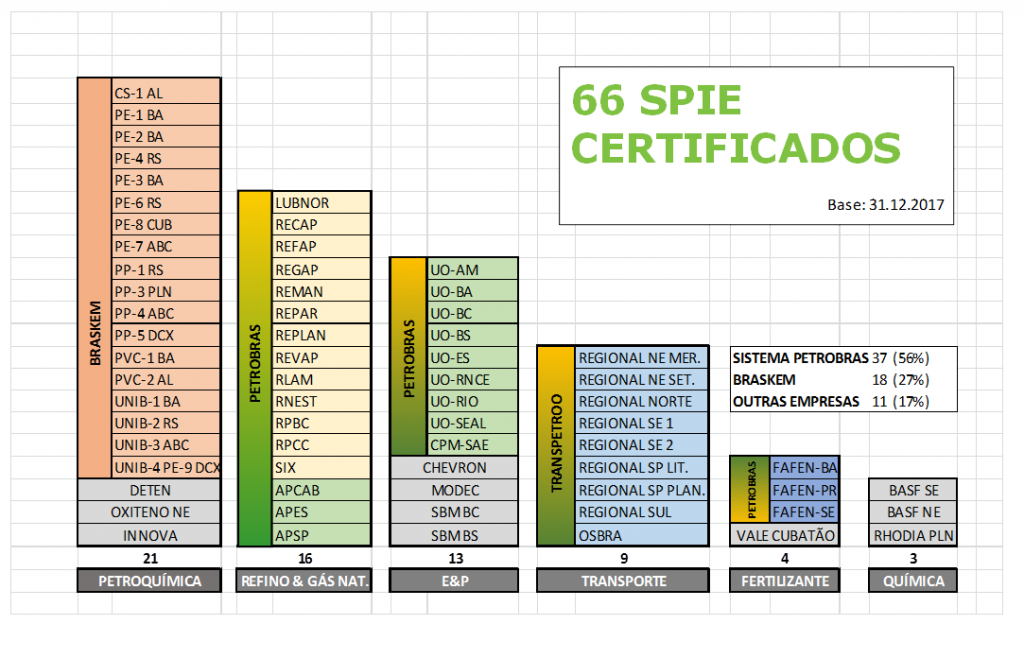This screenshot has width=1024, height=659.
Task: Select the "RPBC" cell
Action: click(x=321, y=423)
